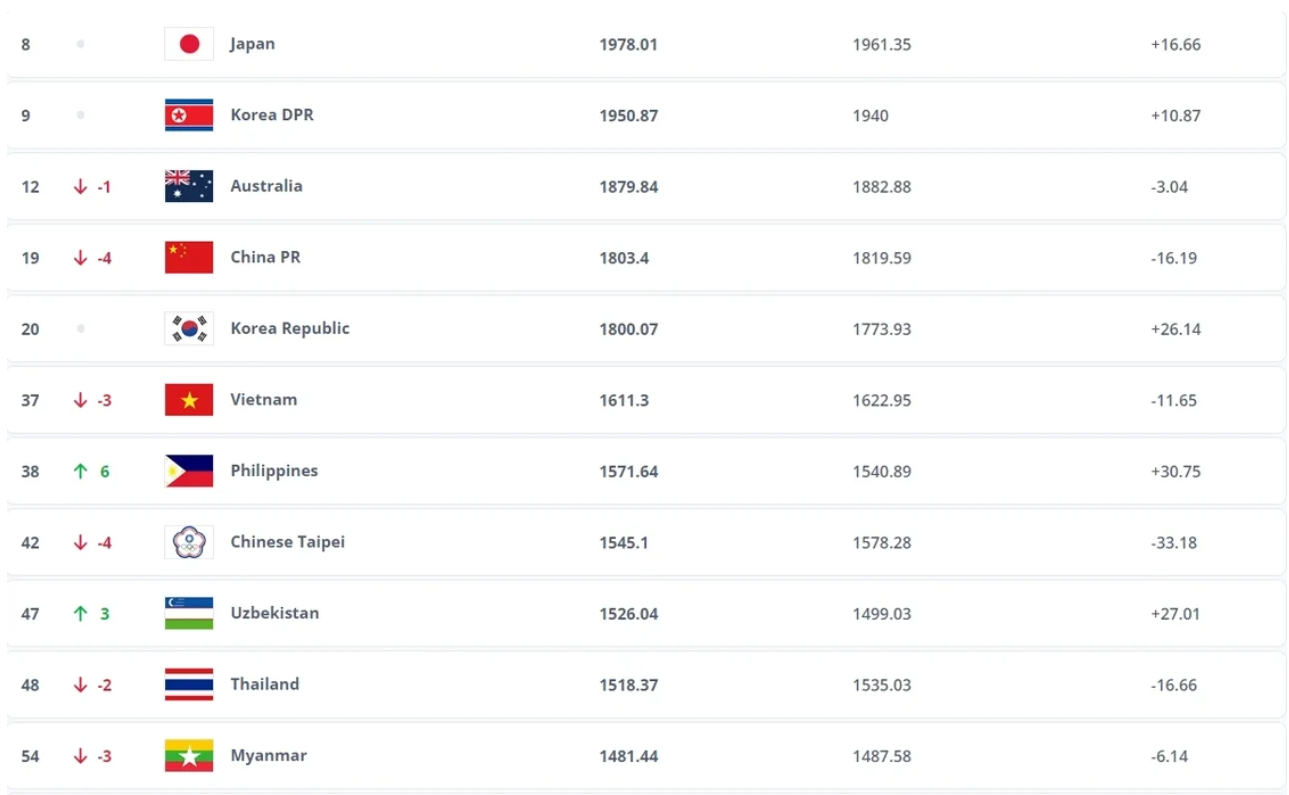
Task: Click the Philippines flag icon
Action: pyautogui.click(x=189, y=471)
